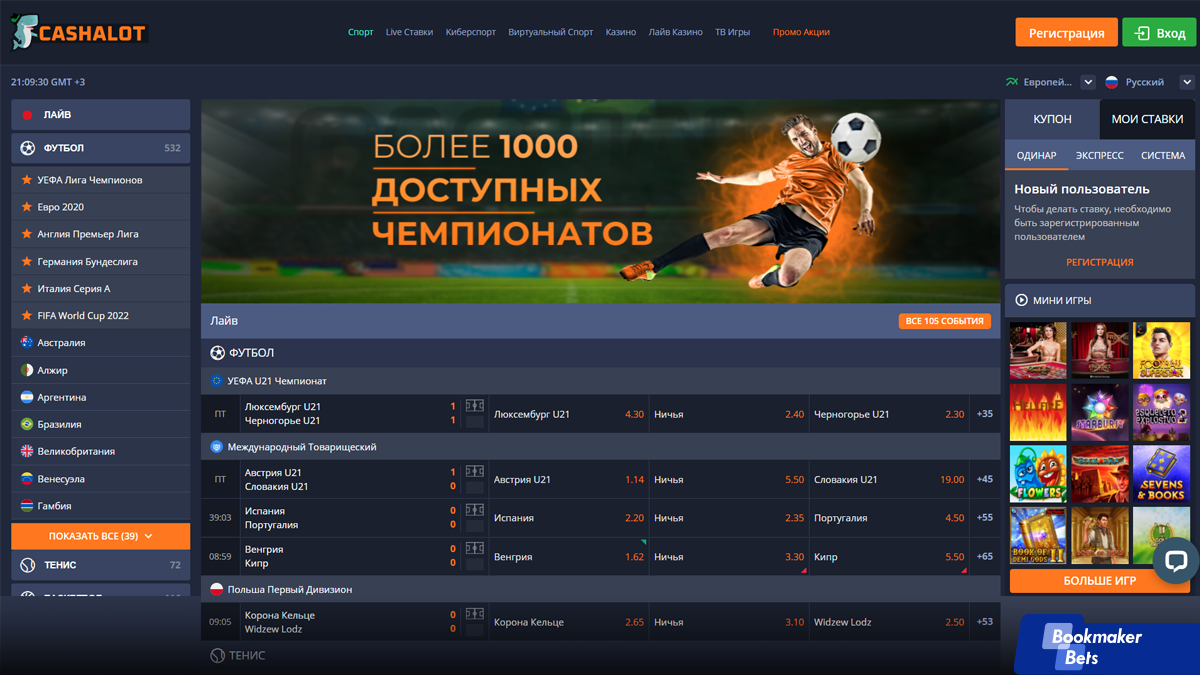Click the orange Регистрация button

coord(1066,33)
